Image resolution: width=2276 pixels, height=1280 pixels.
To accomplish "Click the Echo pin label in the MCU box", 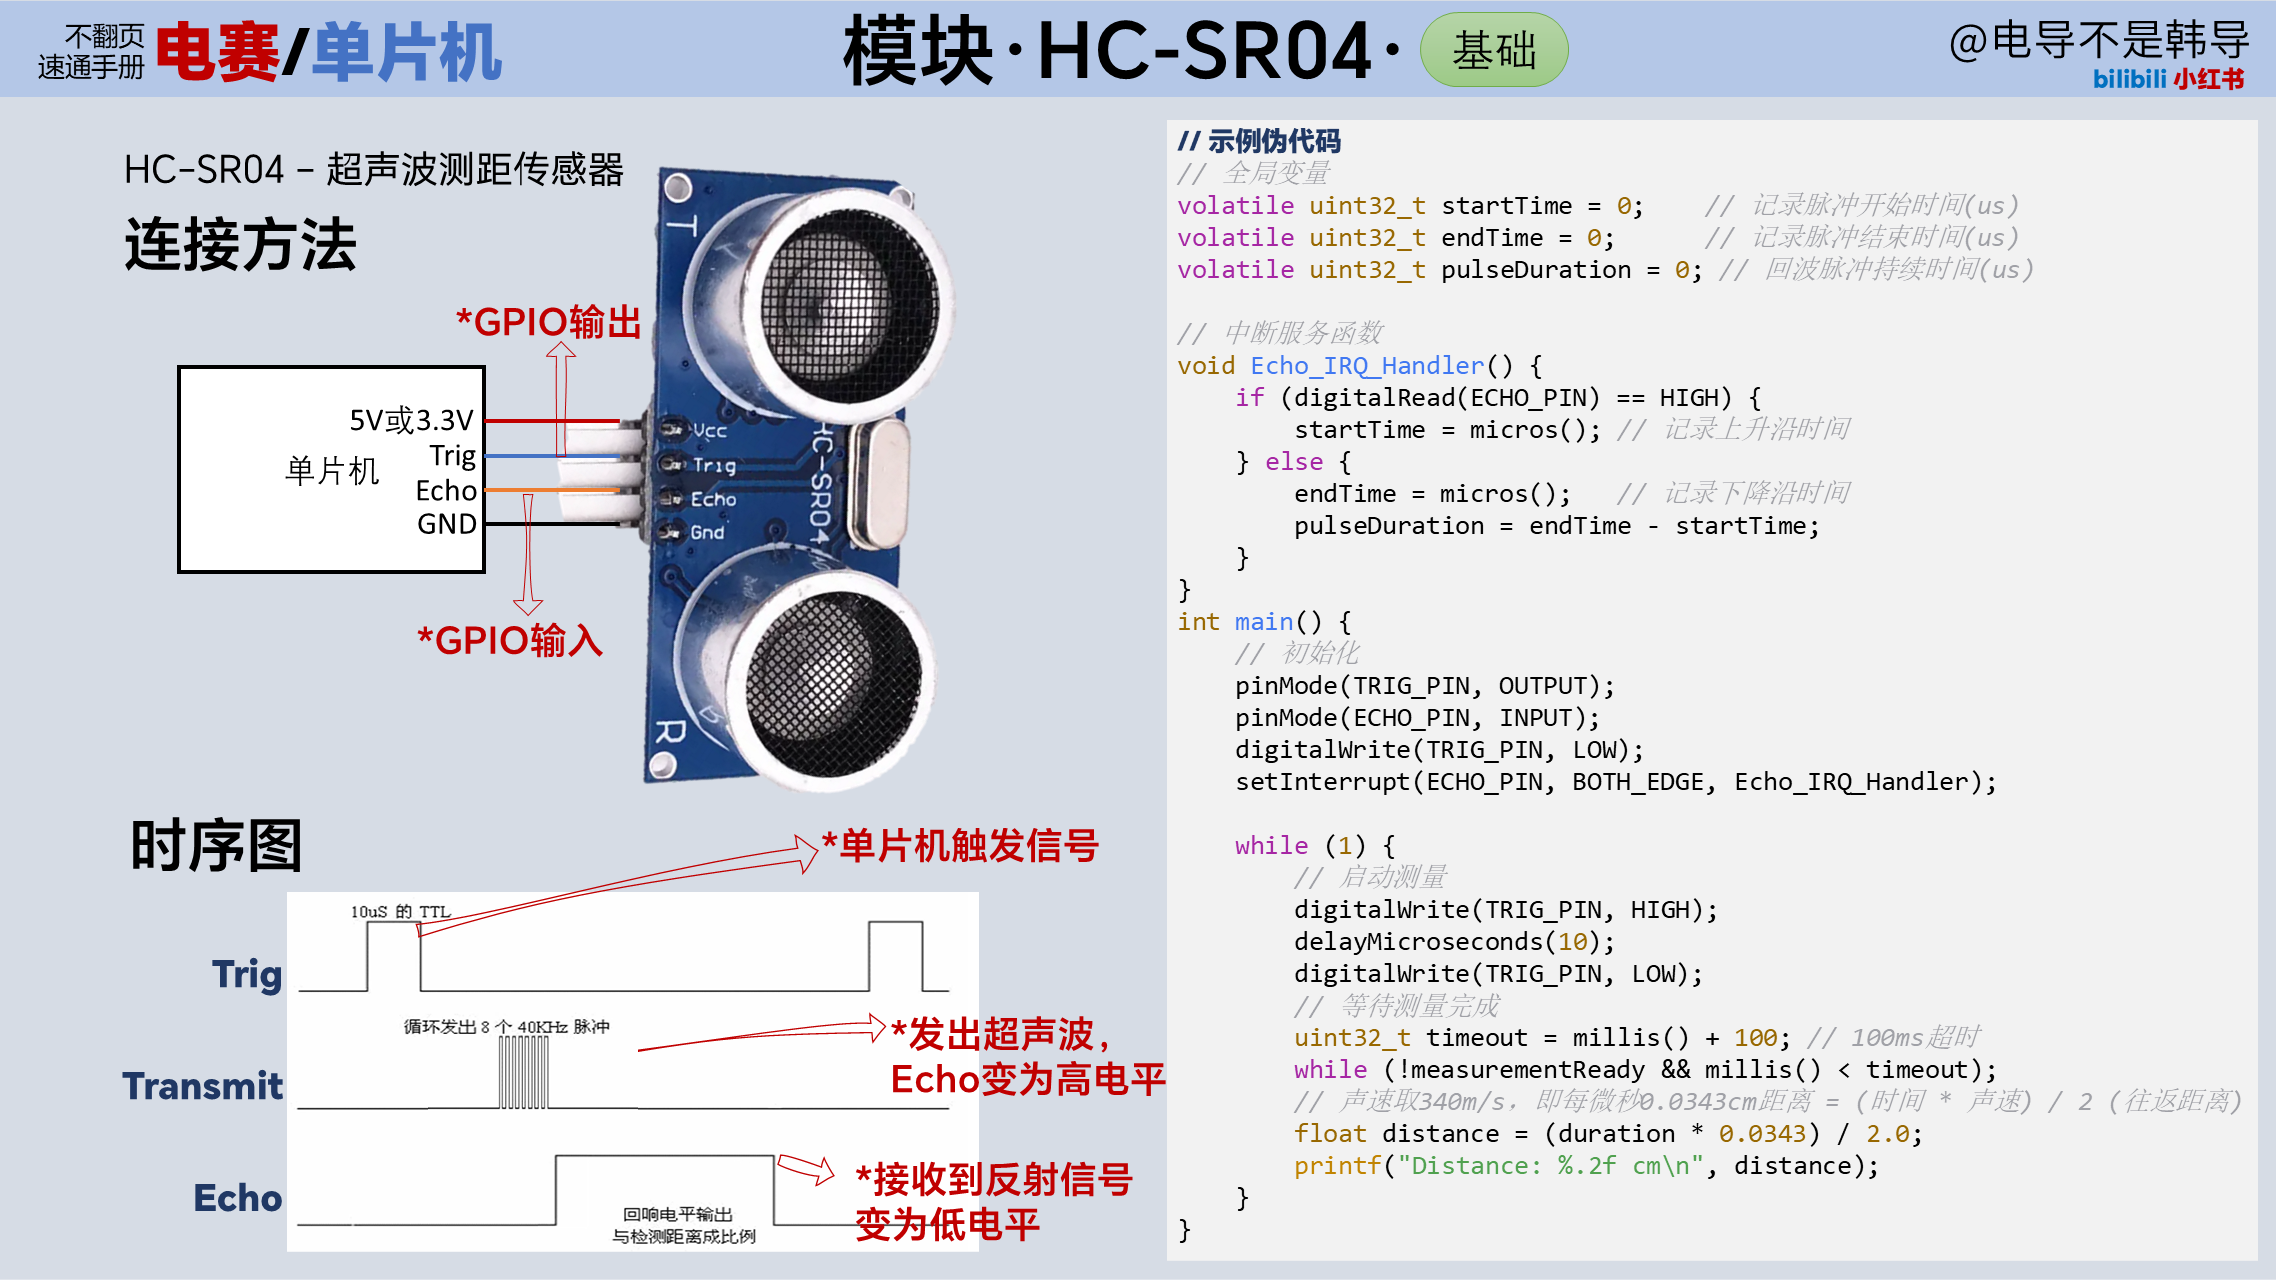I will pos(446,490).
